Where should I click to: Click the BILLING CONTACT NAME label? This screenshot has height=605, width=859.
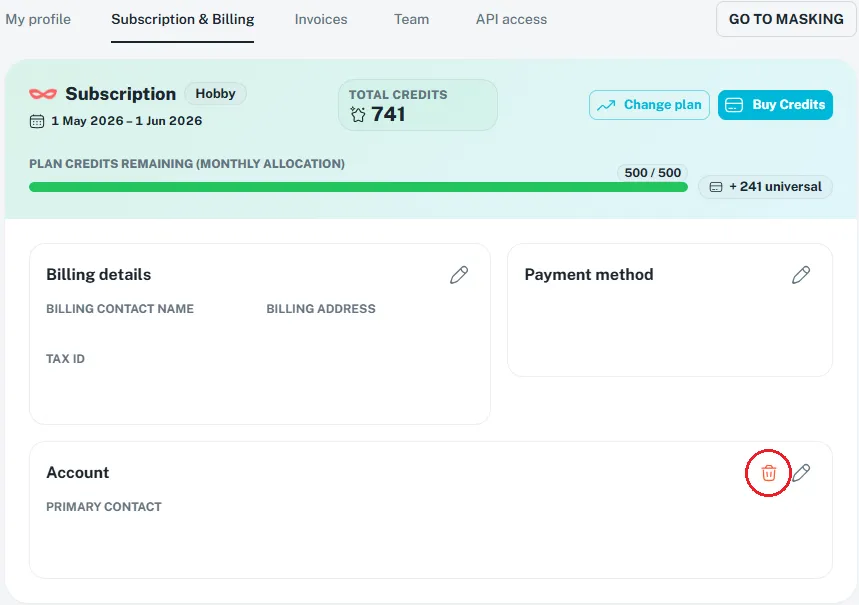coord(120,309)
